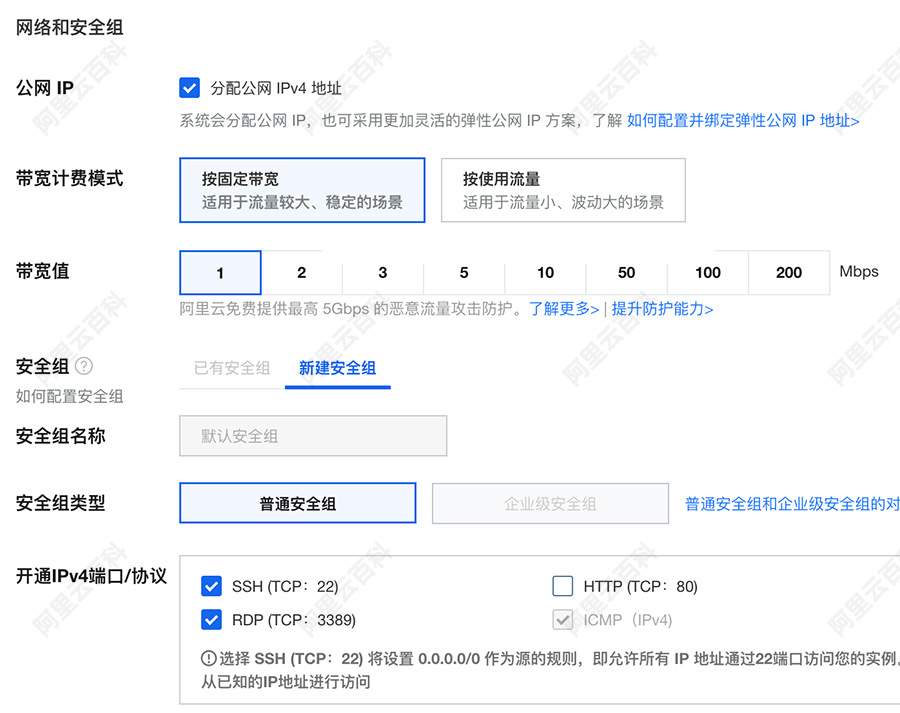Image resolution: width=900 pixels, height=713 pixels.
Task: Pick 100 Mbps bandwidth value
Action: click(x=708, y=272)
